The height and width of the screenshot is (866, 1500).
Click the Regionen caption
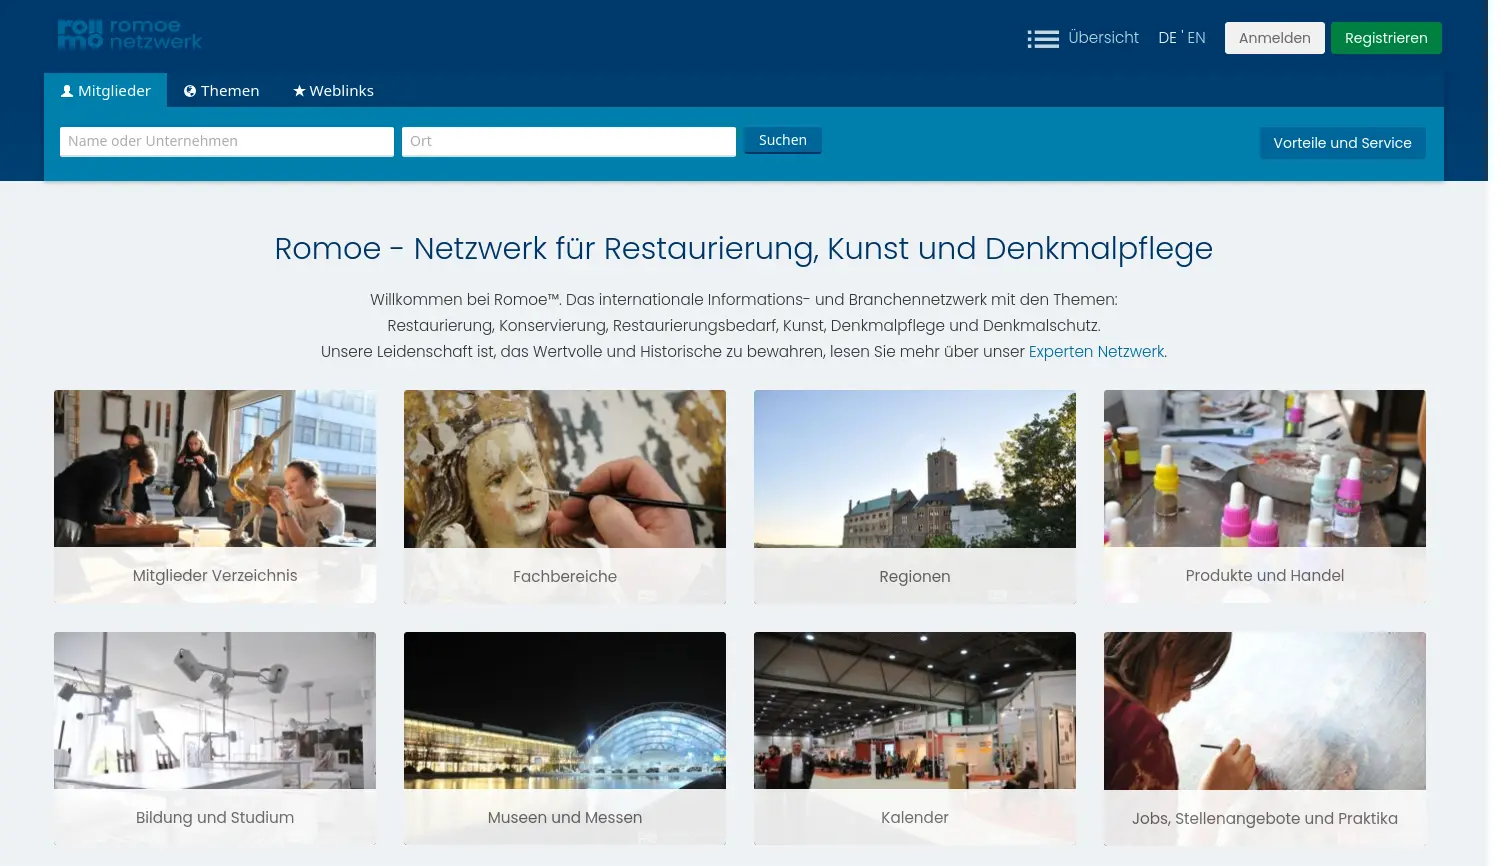click(915, 577)
